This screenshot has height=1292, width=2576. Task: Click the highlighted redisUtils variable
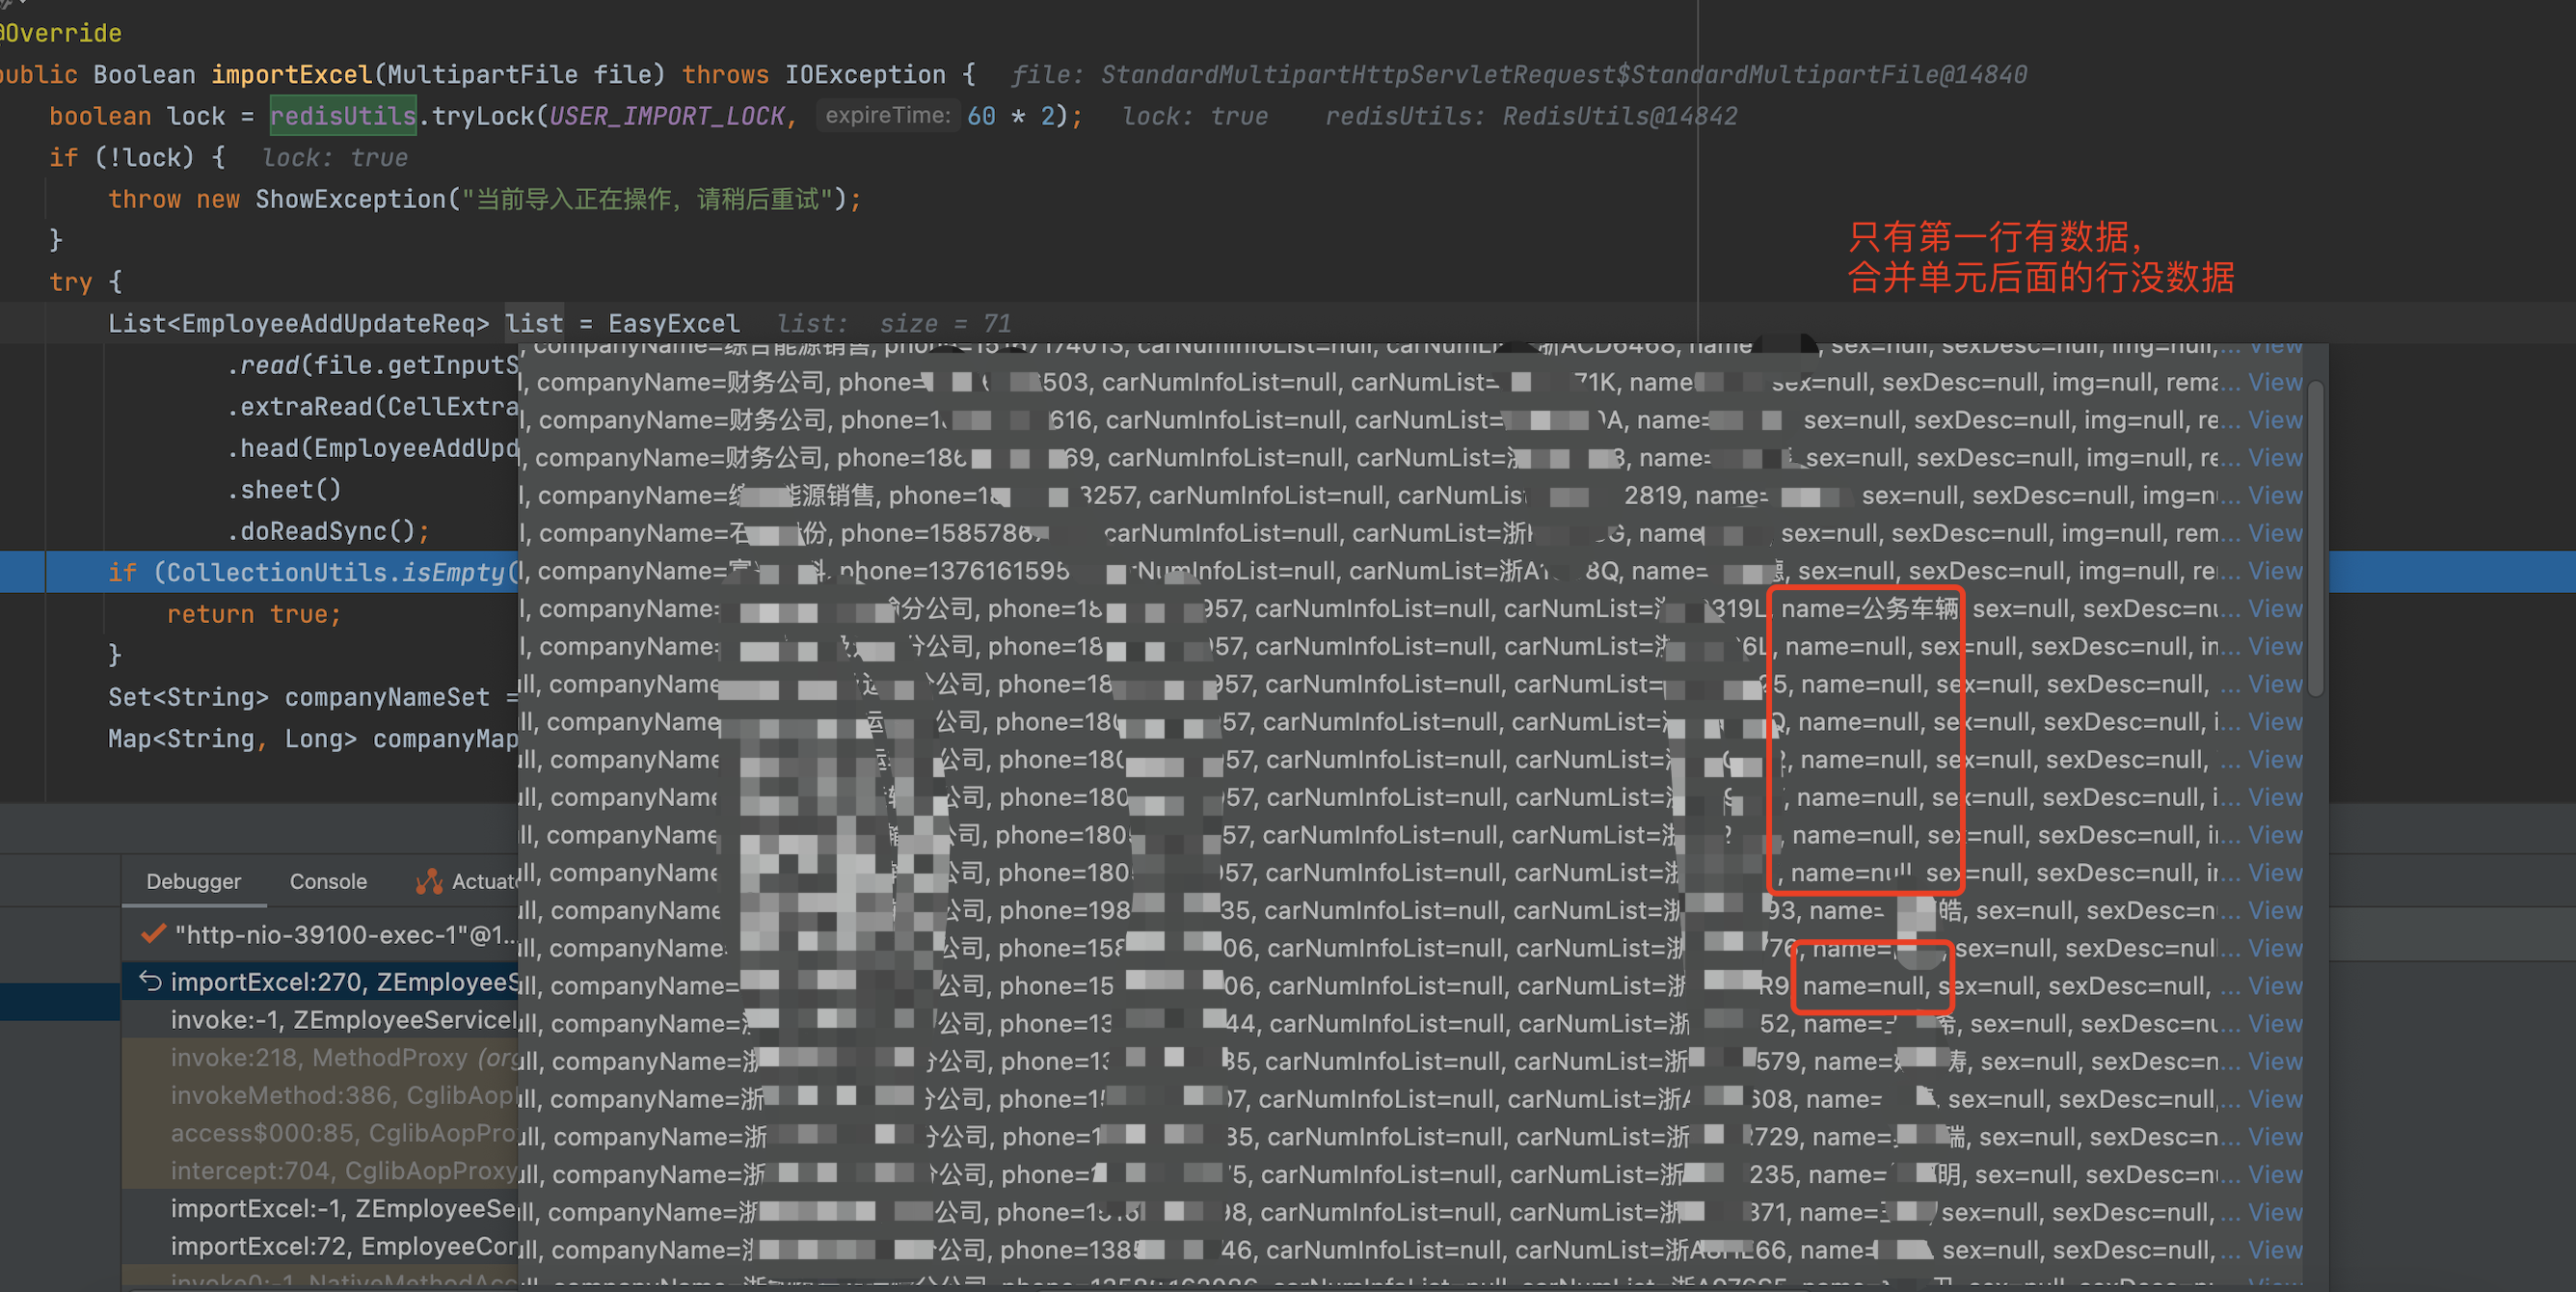coord(343,117)
